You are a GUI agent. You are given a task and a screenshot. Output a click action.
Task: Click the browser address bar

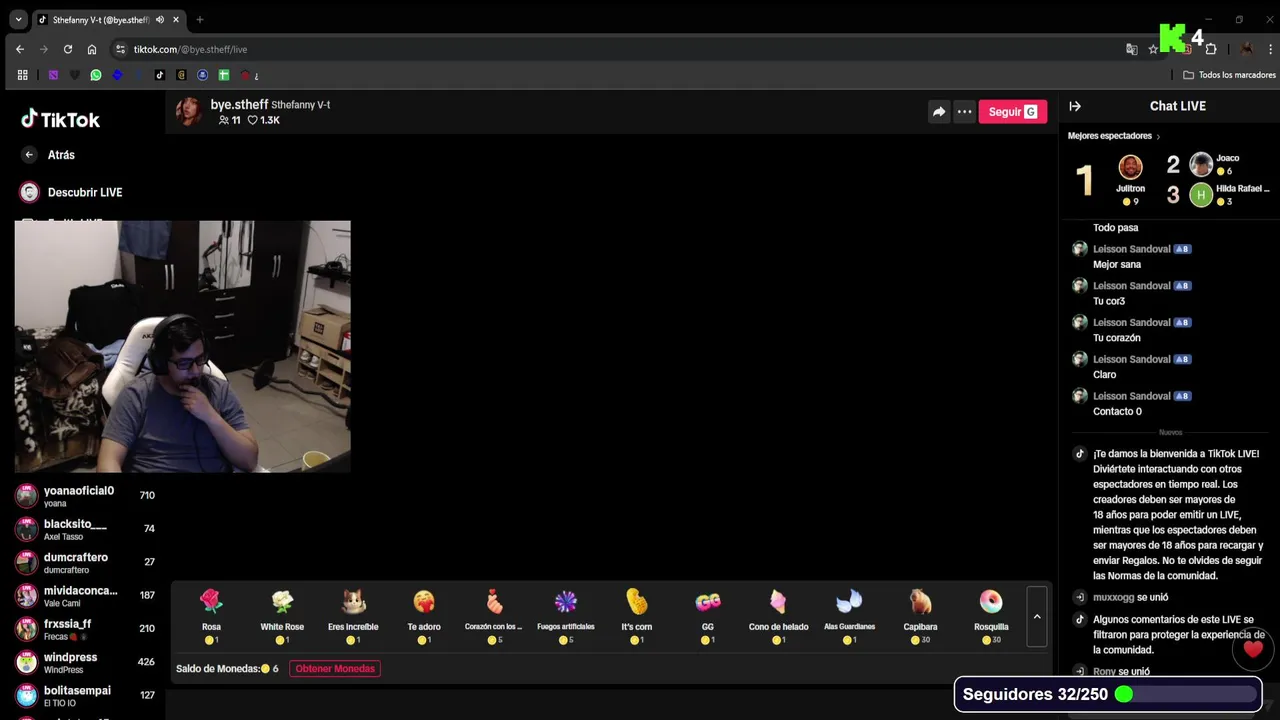[620, 49]
